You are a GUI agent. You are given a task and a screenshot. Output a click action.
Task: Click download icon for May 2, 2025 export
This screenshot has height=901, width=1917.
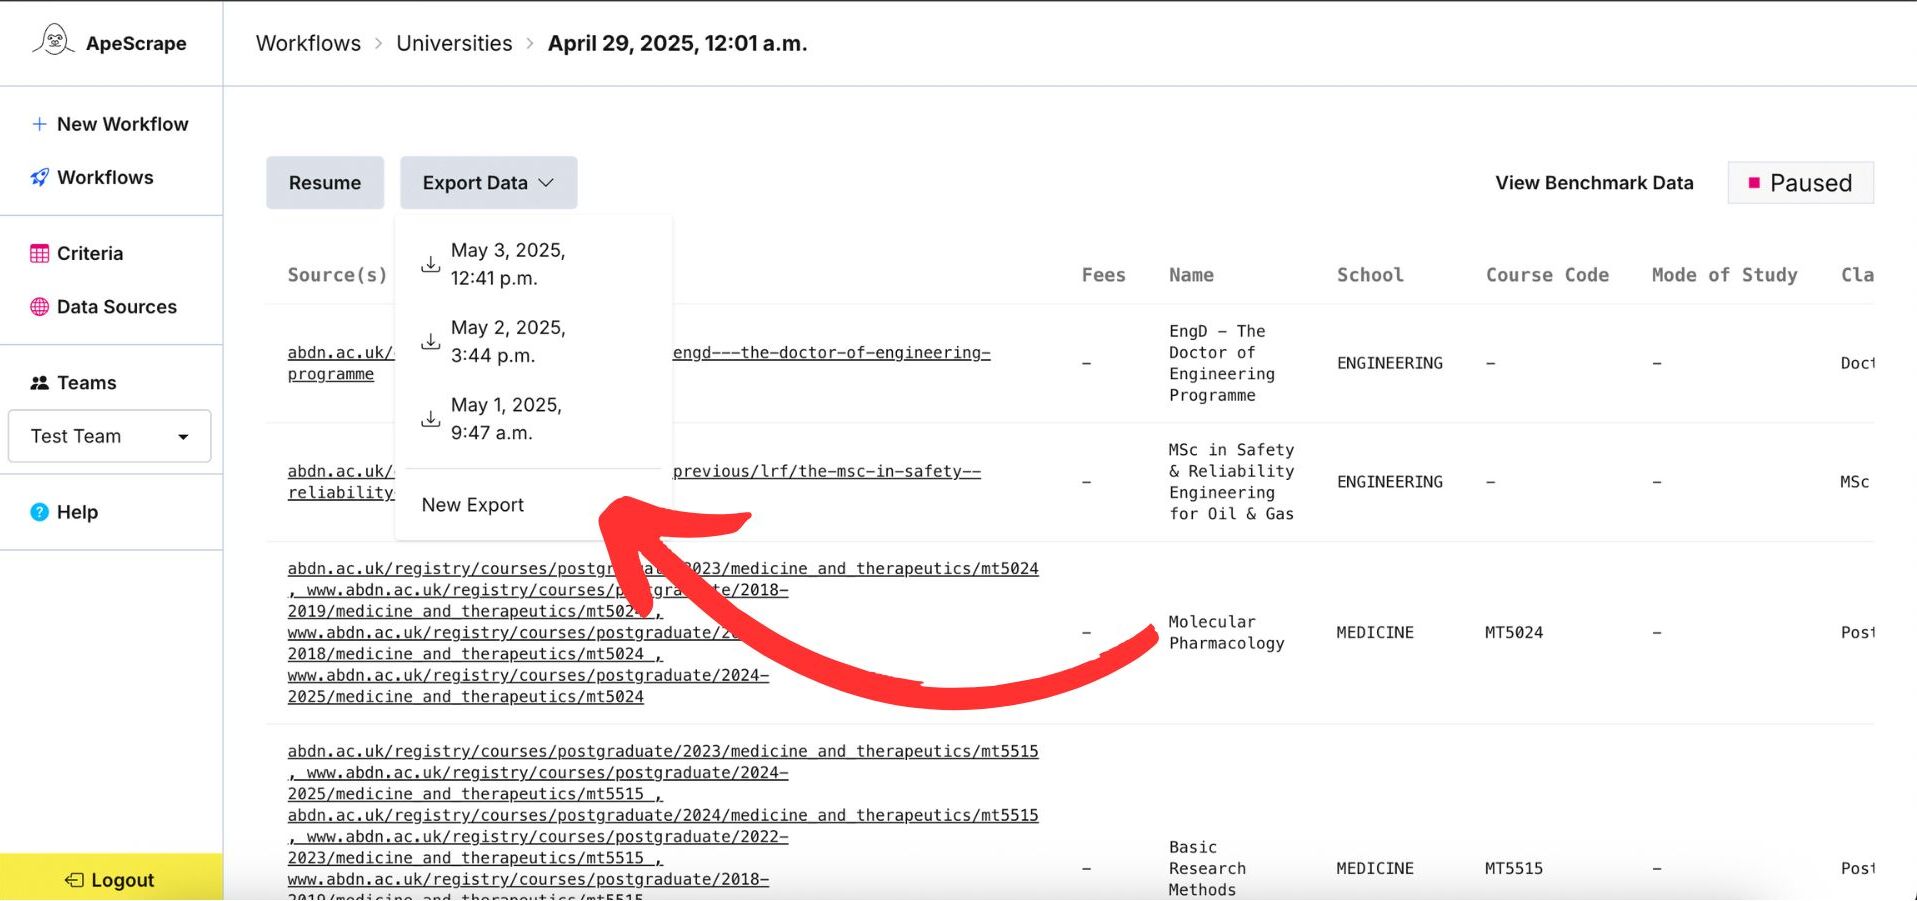tap(430, 341)
